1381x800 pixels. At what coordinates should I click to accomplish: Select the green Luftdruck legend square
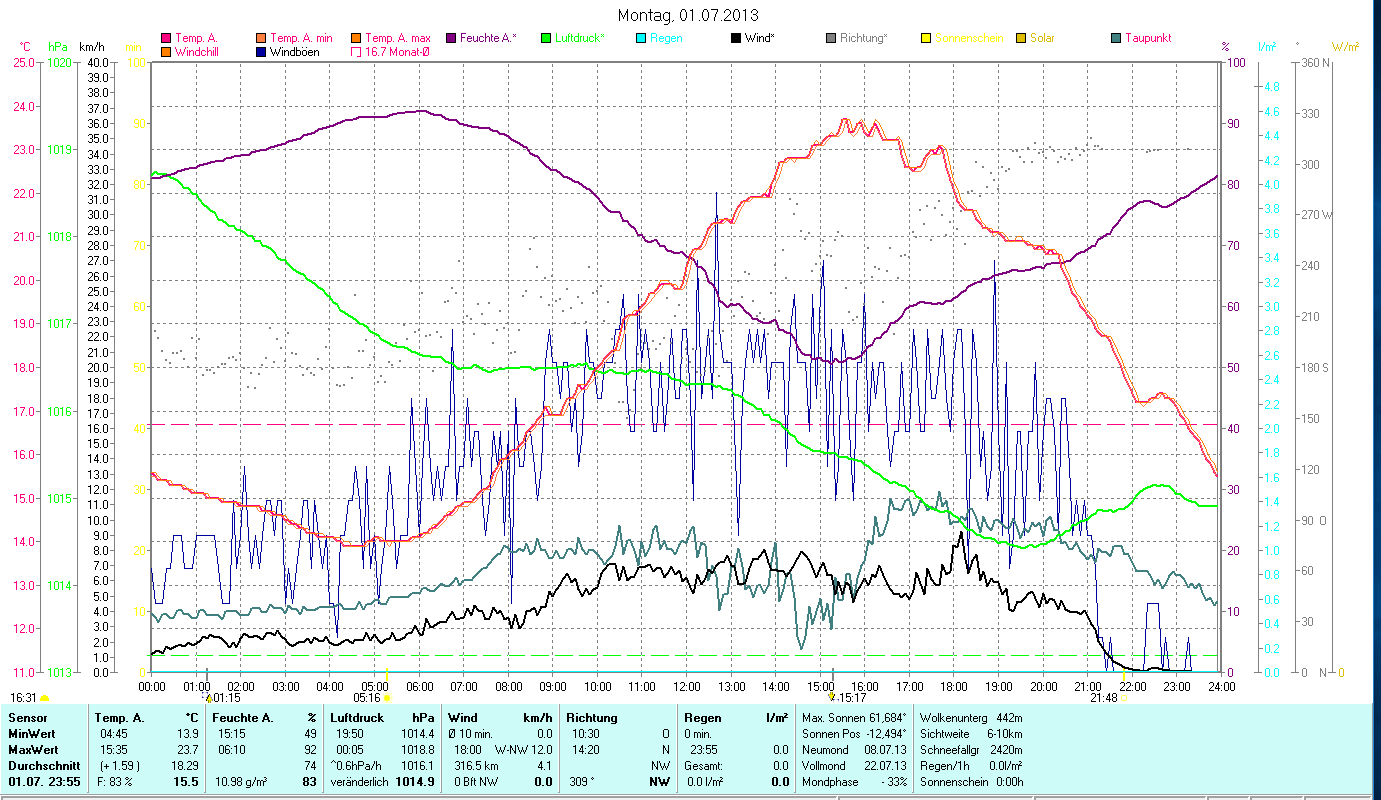click(545, 38)
